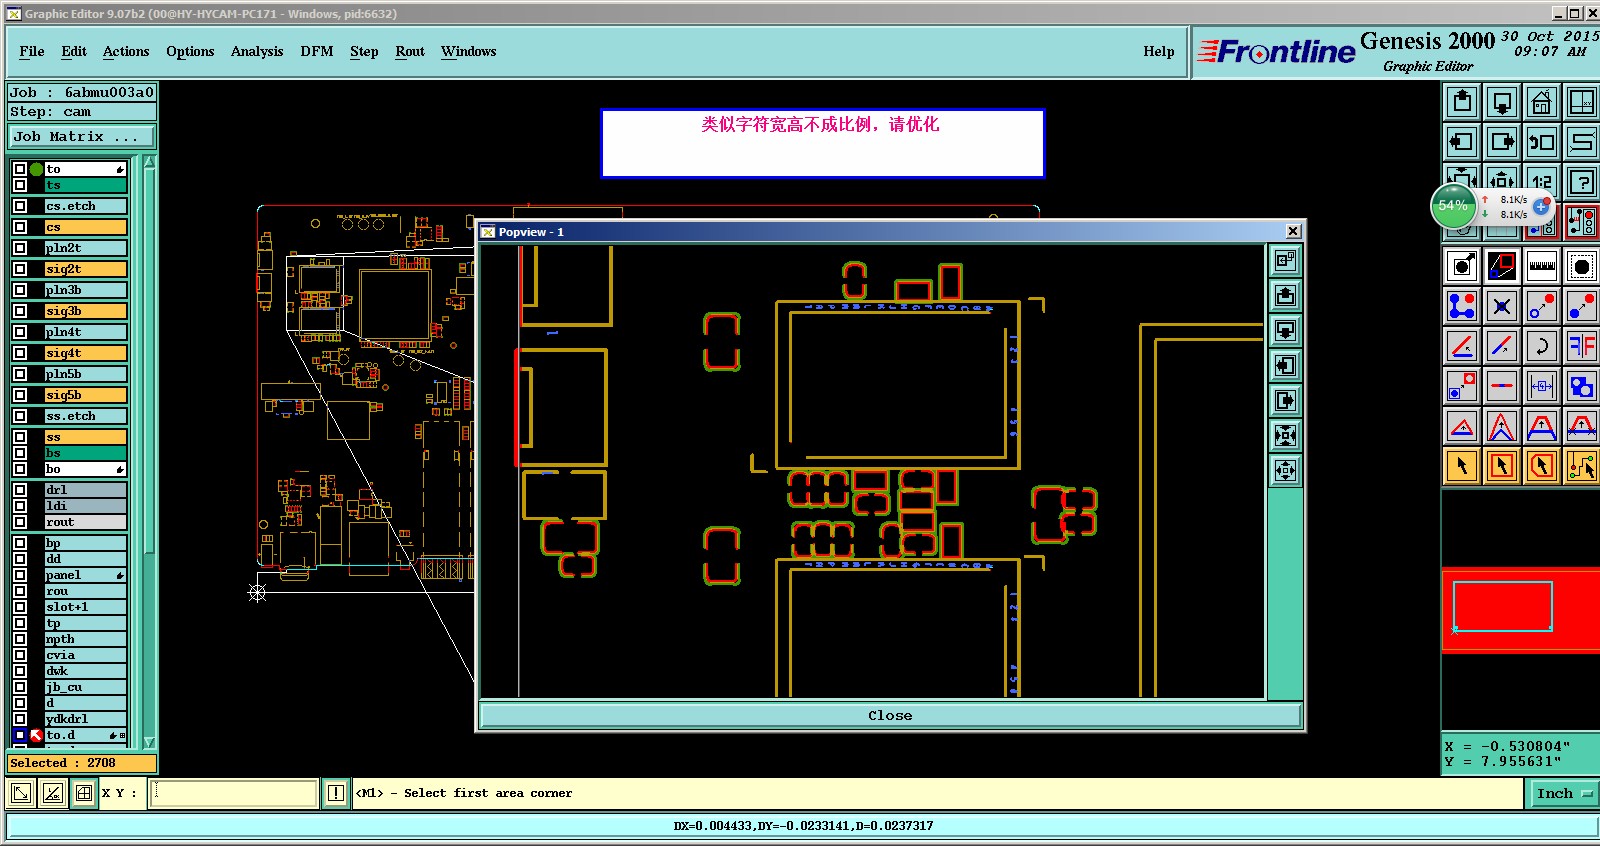Click the rotate arc arrow icon
Screen dimensions: 1600x846
point(1542,346)
